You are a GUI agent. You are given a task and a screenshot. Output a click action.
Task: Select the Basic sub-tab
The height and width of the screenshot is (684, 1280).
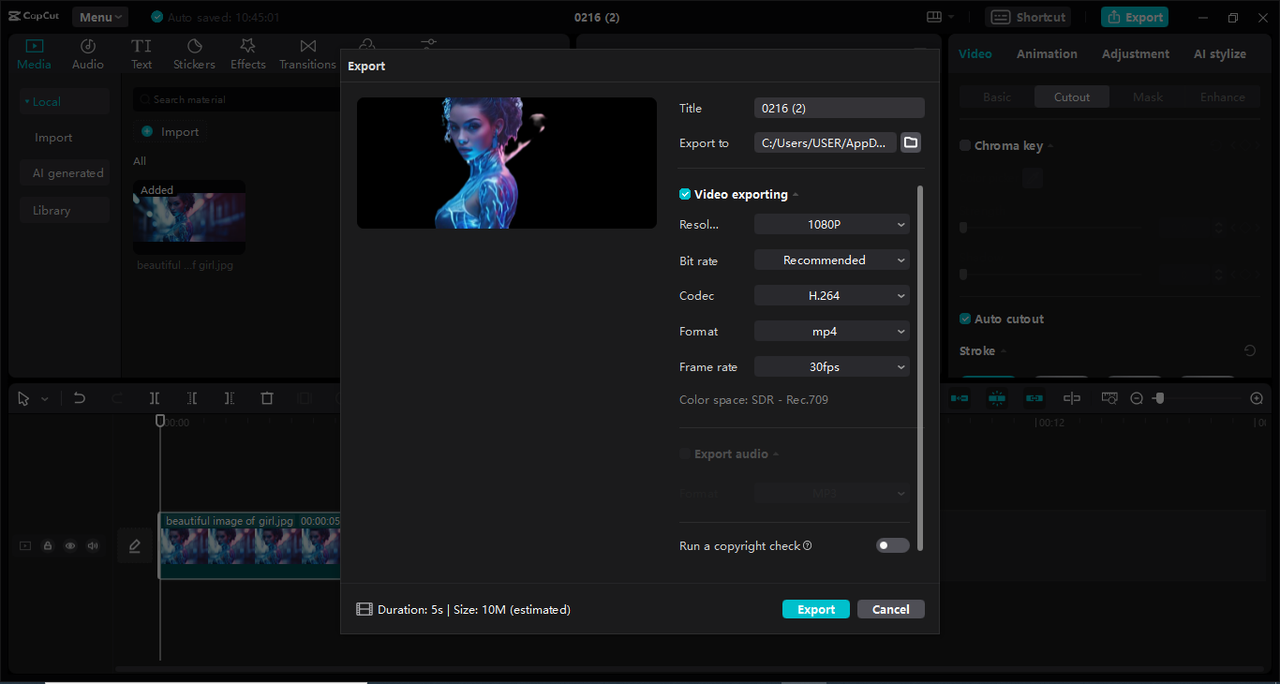997,97
